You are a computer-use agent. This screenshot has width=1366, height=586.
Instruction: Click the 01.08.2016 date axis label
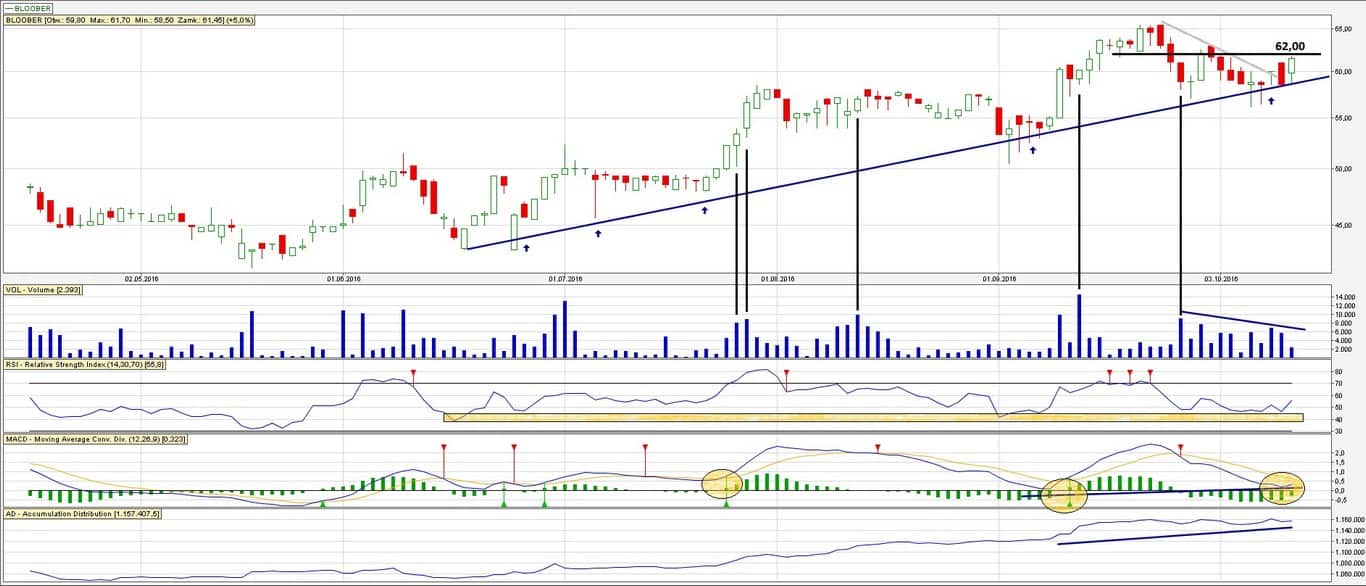[x=777, y=279]
